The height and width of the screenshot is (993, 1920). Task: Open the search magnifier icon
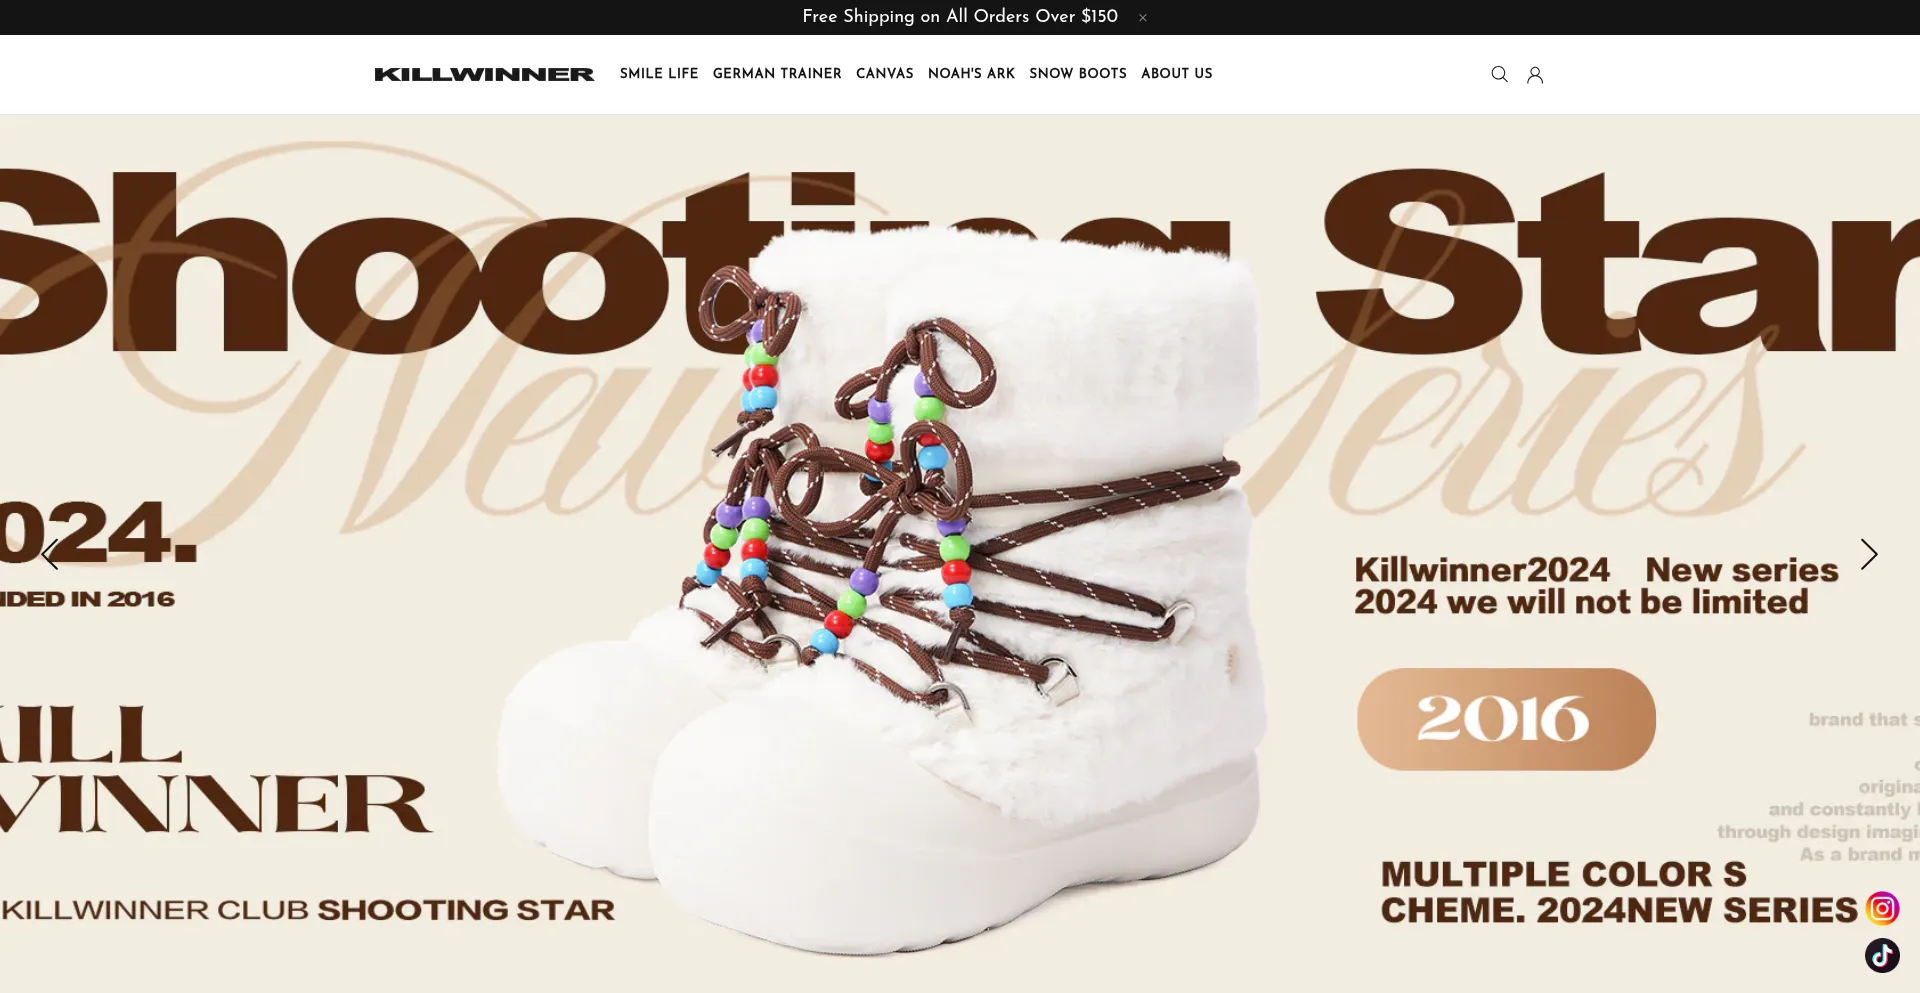click(x=1499, y=74)
